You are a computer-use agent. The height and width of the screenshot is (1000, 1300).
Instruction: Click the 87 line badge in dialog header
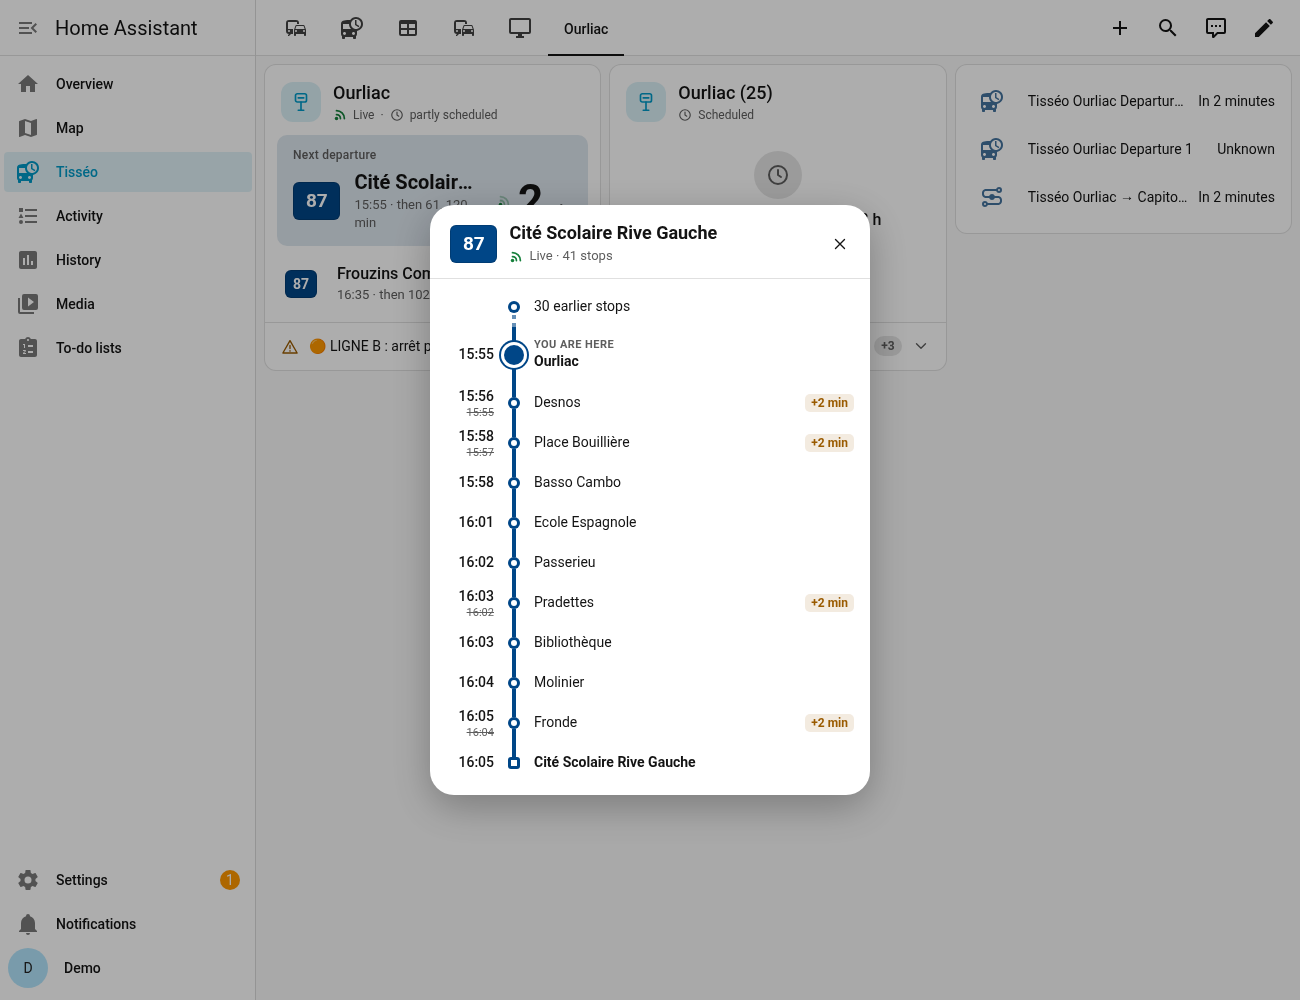473,244
